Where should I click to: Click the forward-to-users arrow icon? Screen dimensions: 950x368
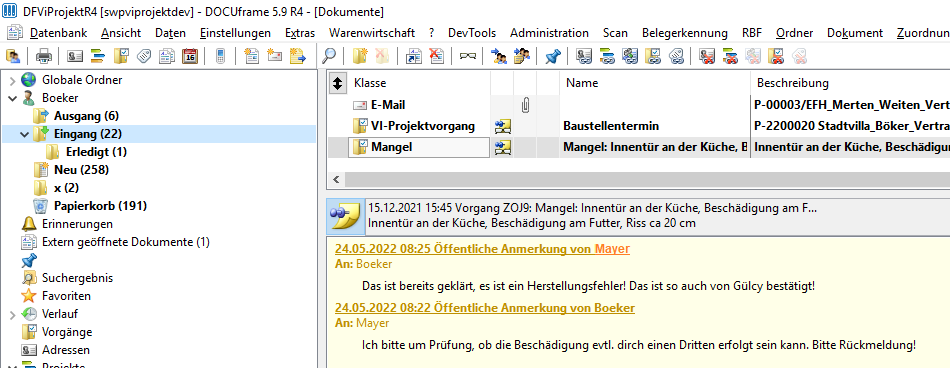tap(499, 57)
